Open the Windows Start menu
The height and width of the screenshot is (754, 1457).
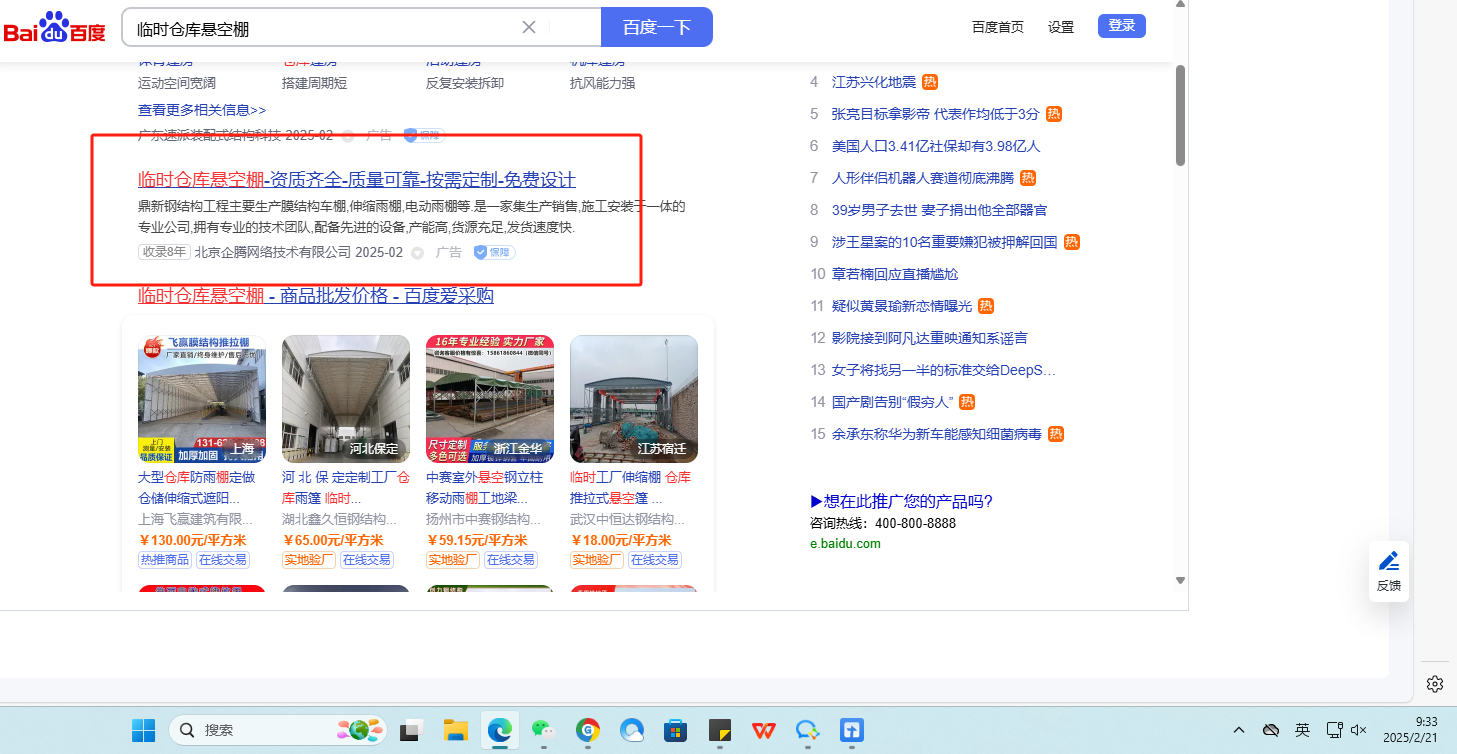pos(143,730)
